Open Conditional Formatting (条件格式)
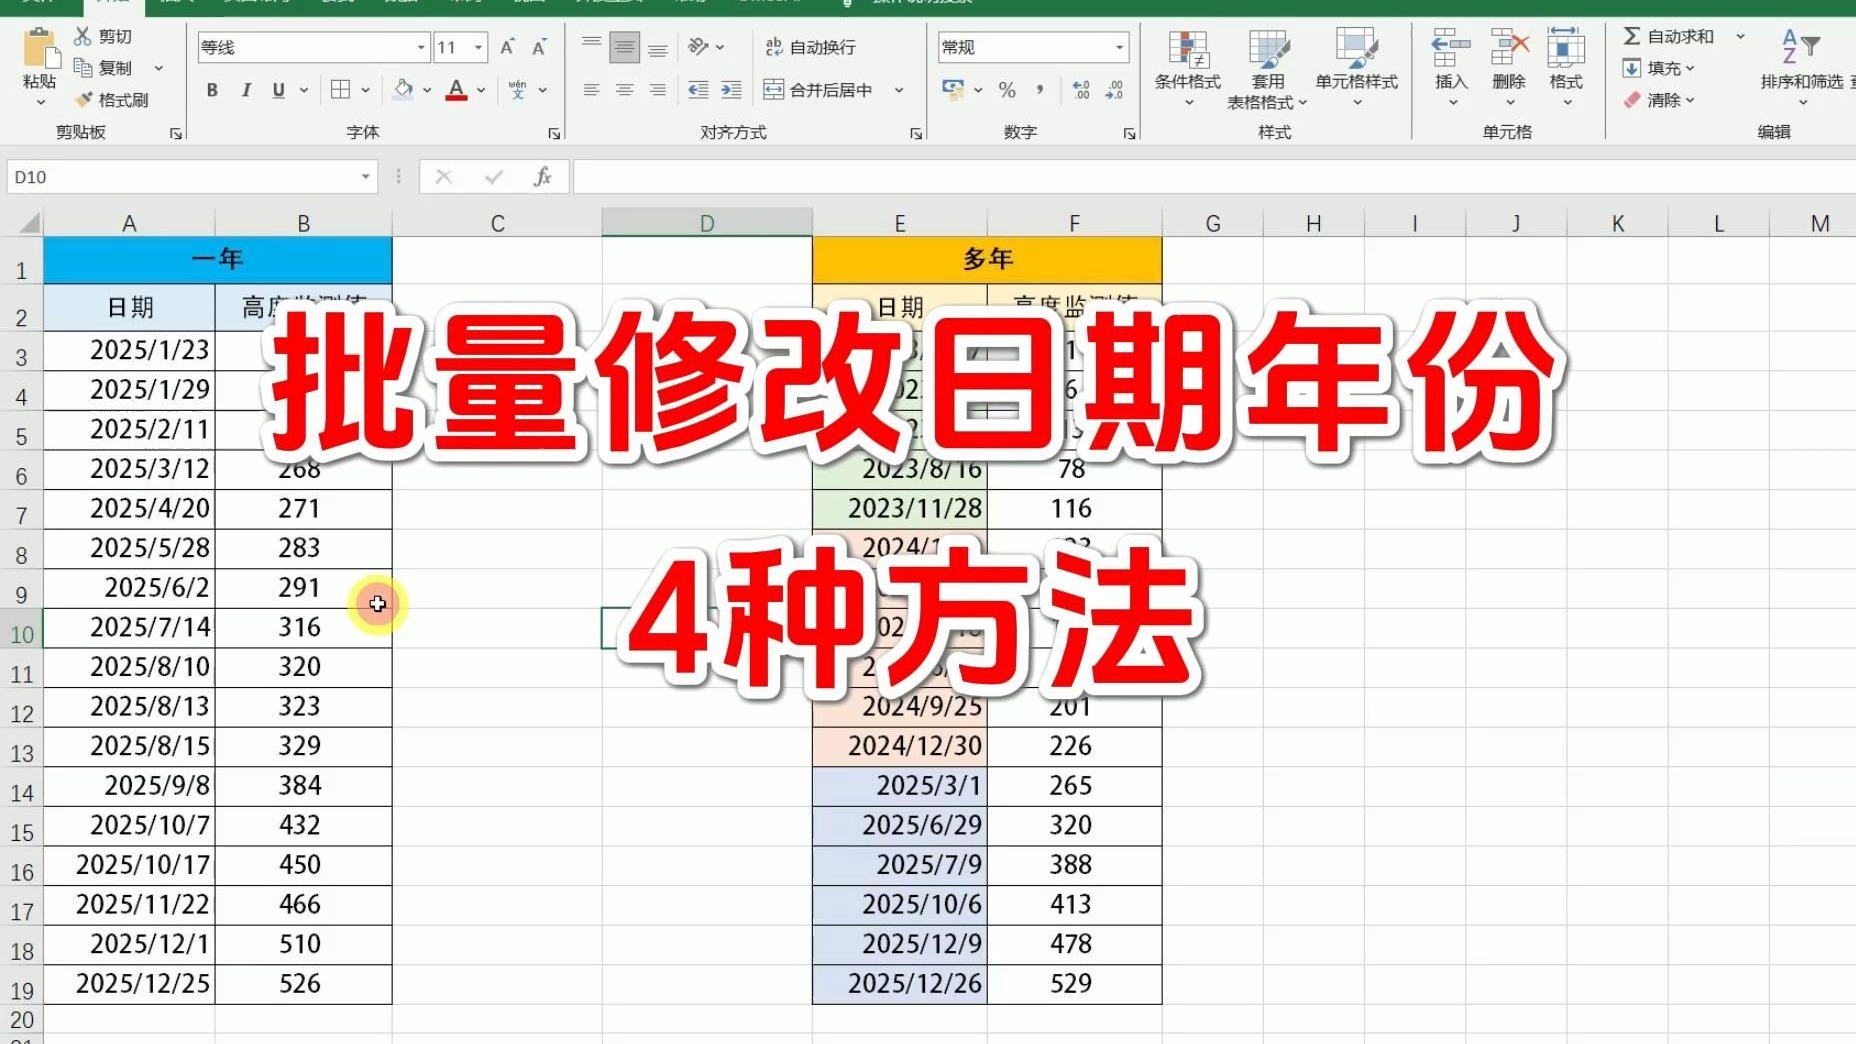 coord(1188,67)
